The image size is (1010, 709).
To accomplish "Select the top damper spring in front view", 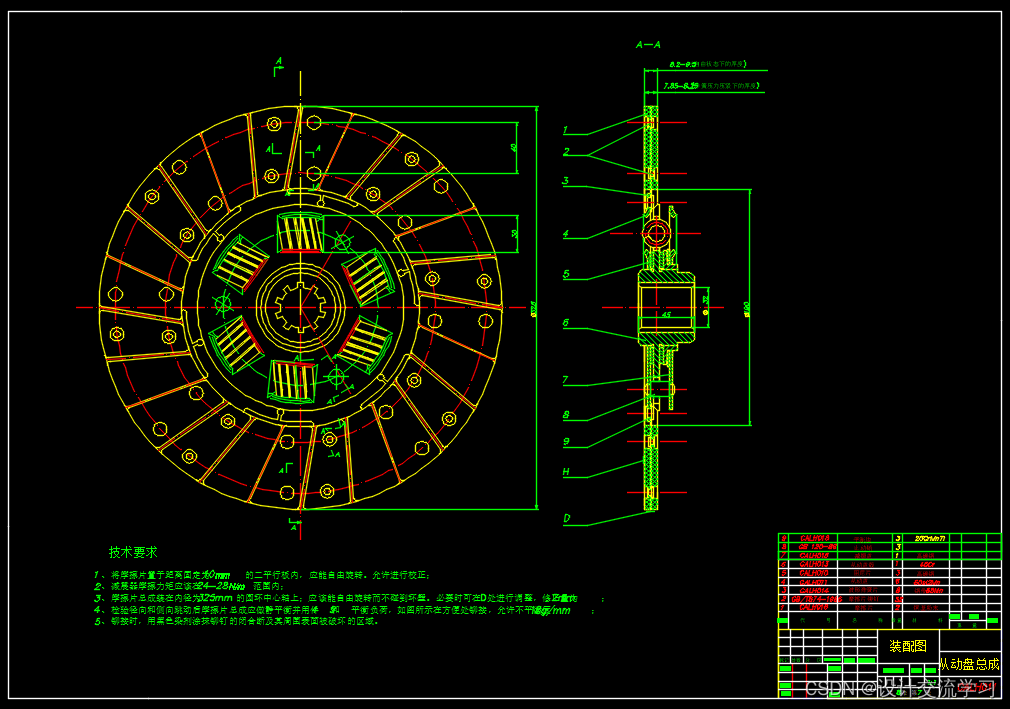I will (x=300, y=233).
